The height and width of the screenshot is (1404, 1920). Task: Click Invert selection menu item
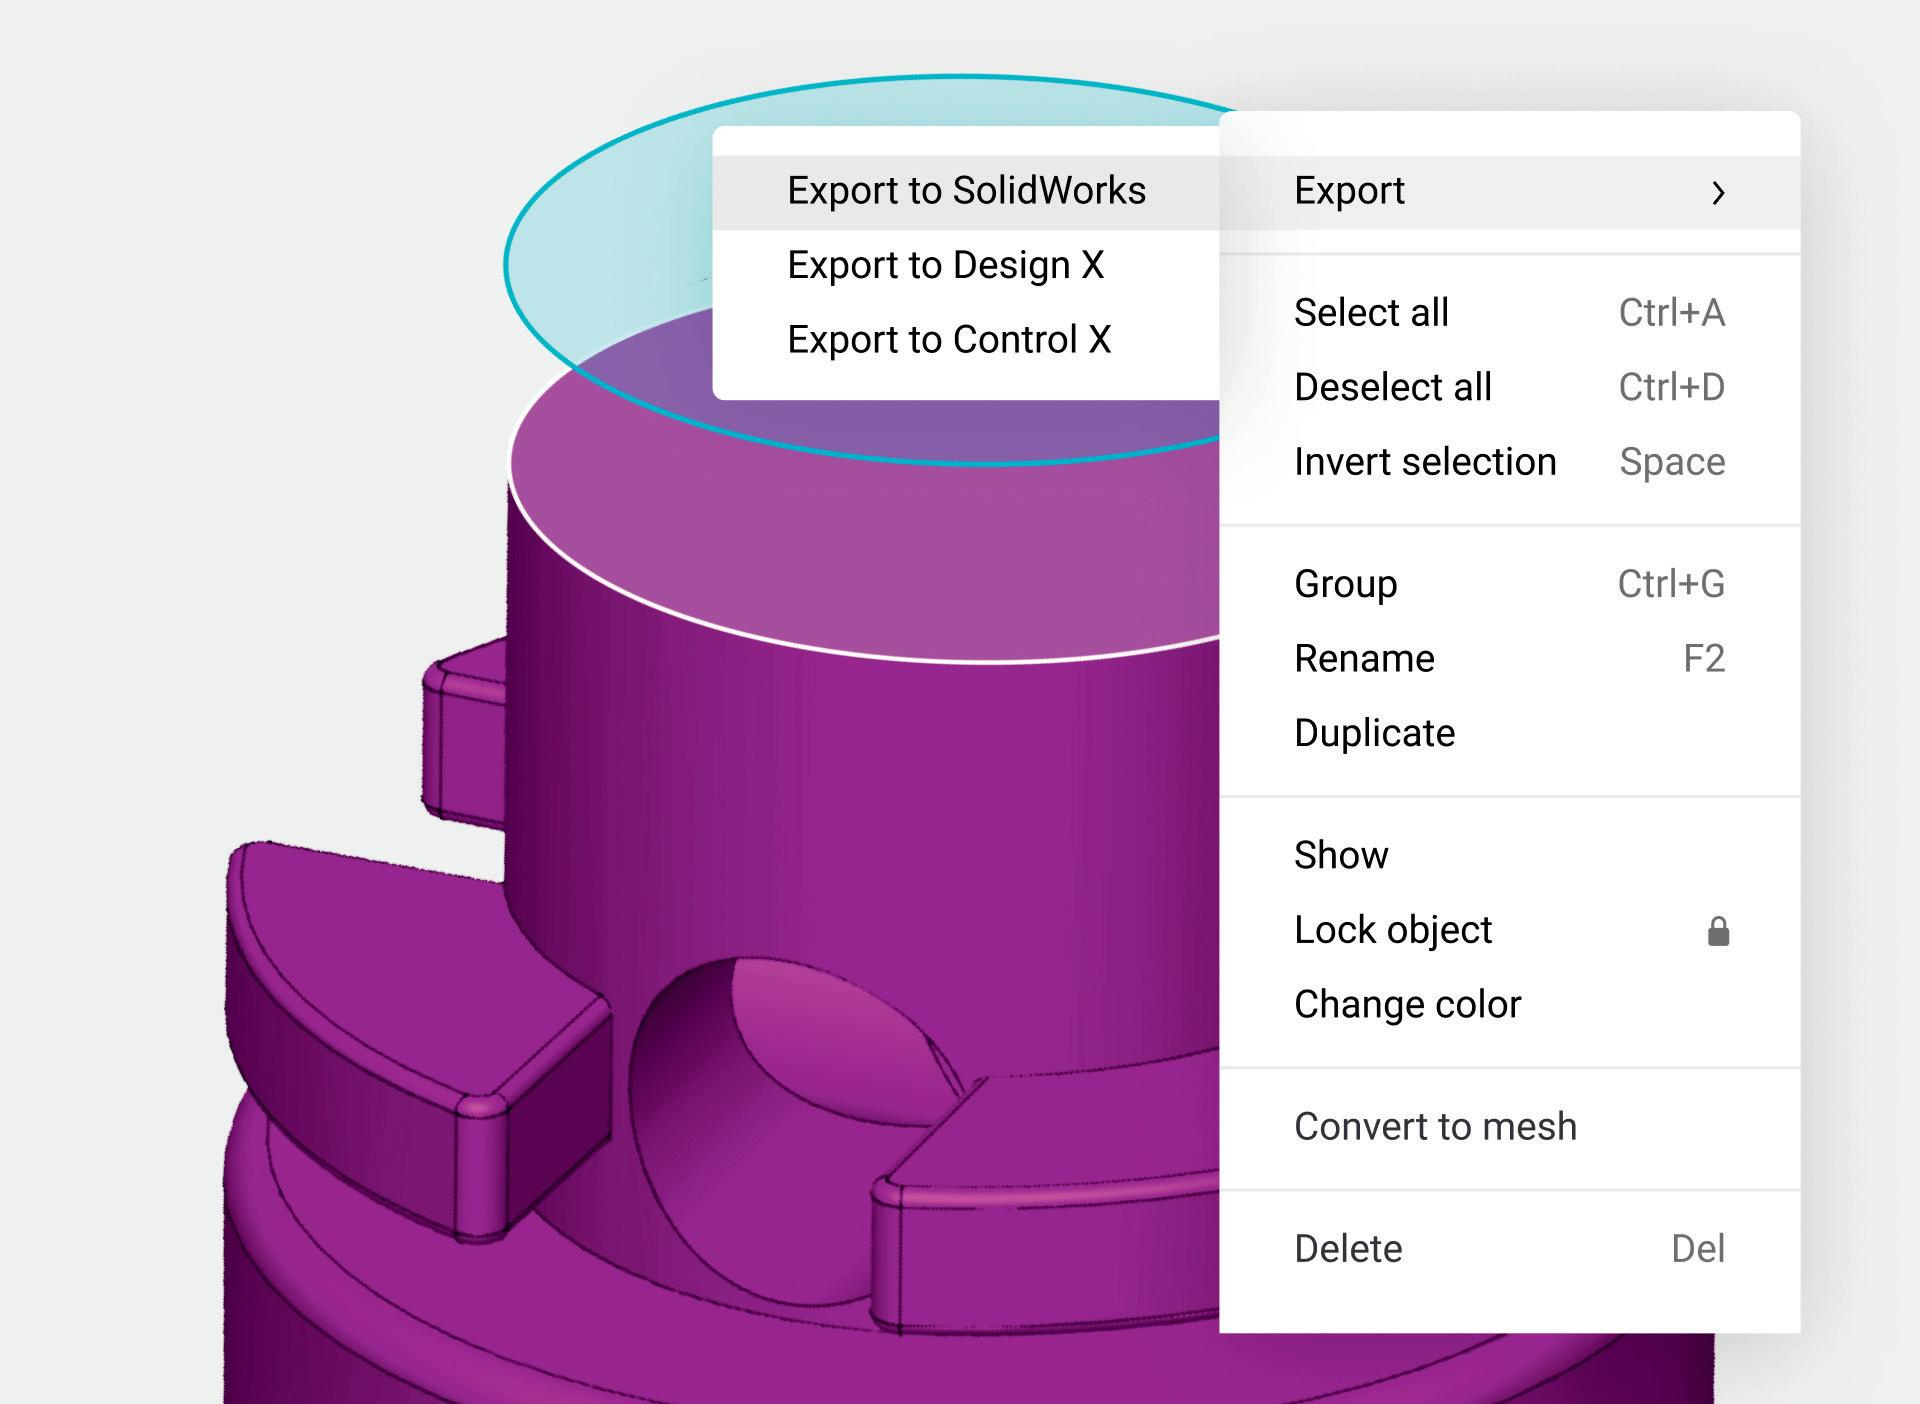coord(1424,462)
